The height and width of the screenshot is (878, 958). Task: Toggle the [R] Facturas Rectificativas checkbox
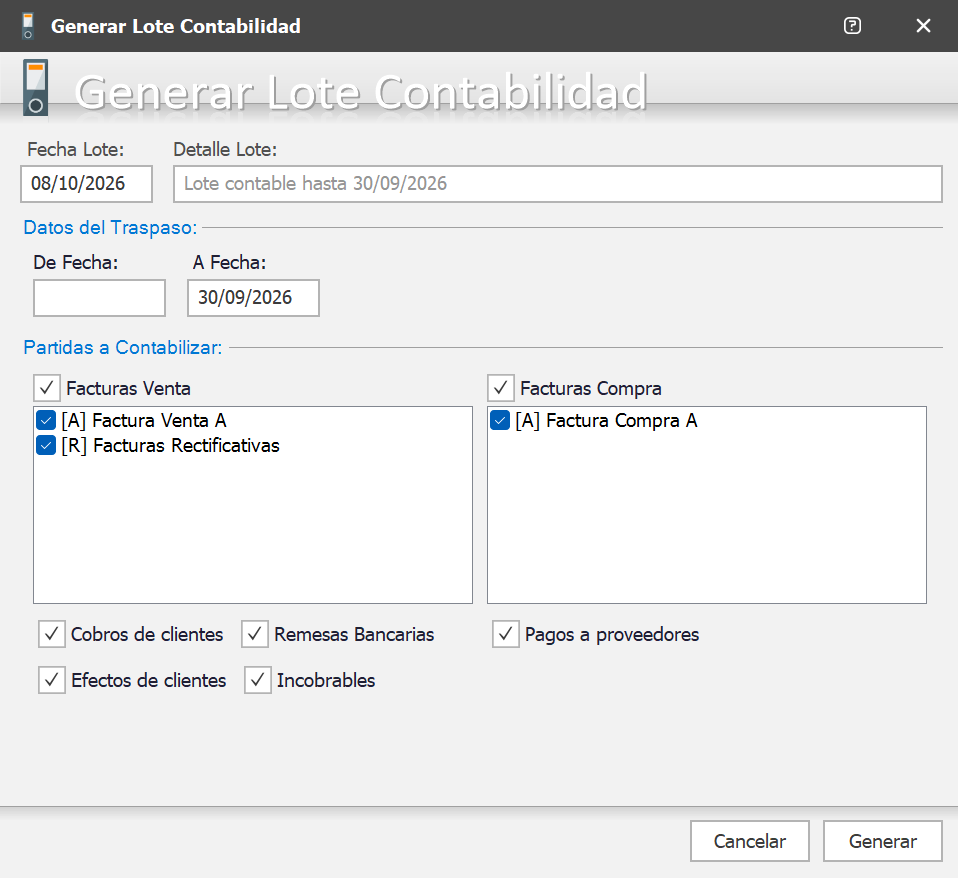tap(46, 445)
